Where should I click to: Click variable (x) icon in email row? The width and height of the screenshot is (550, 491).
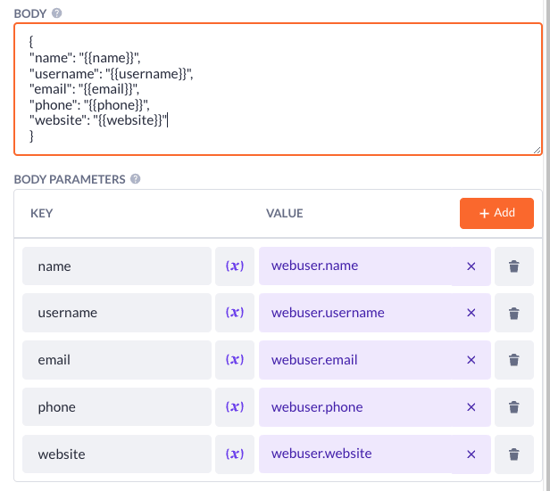(x=235, y=360)
